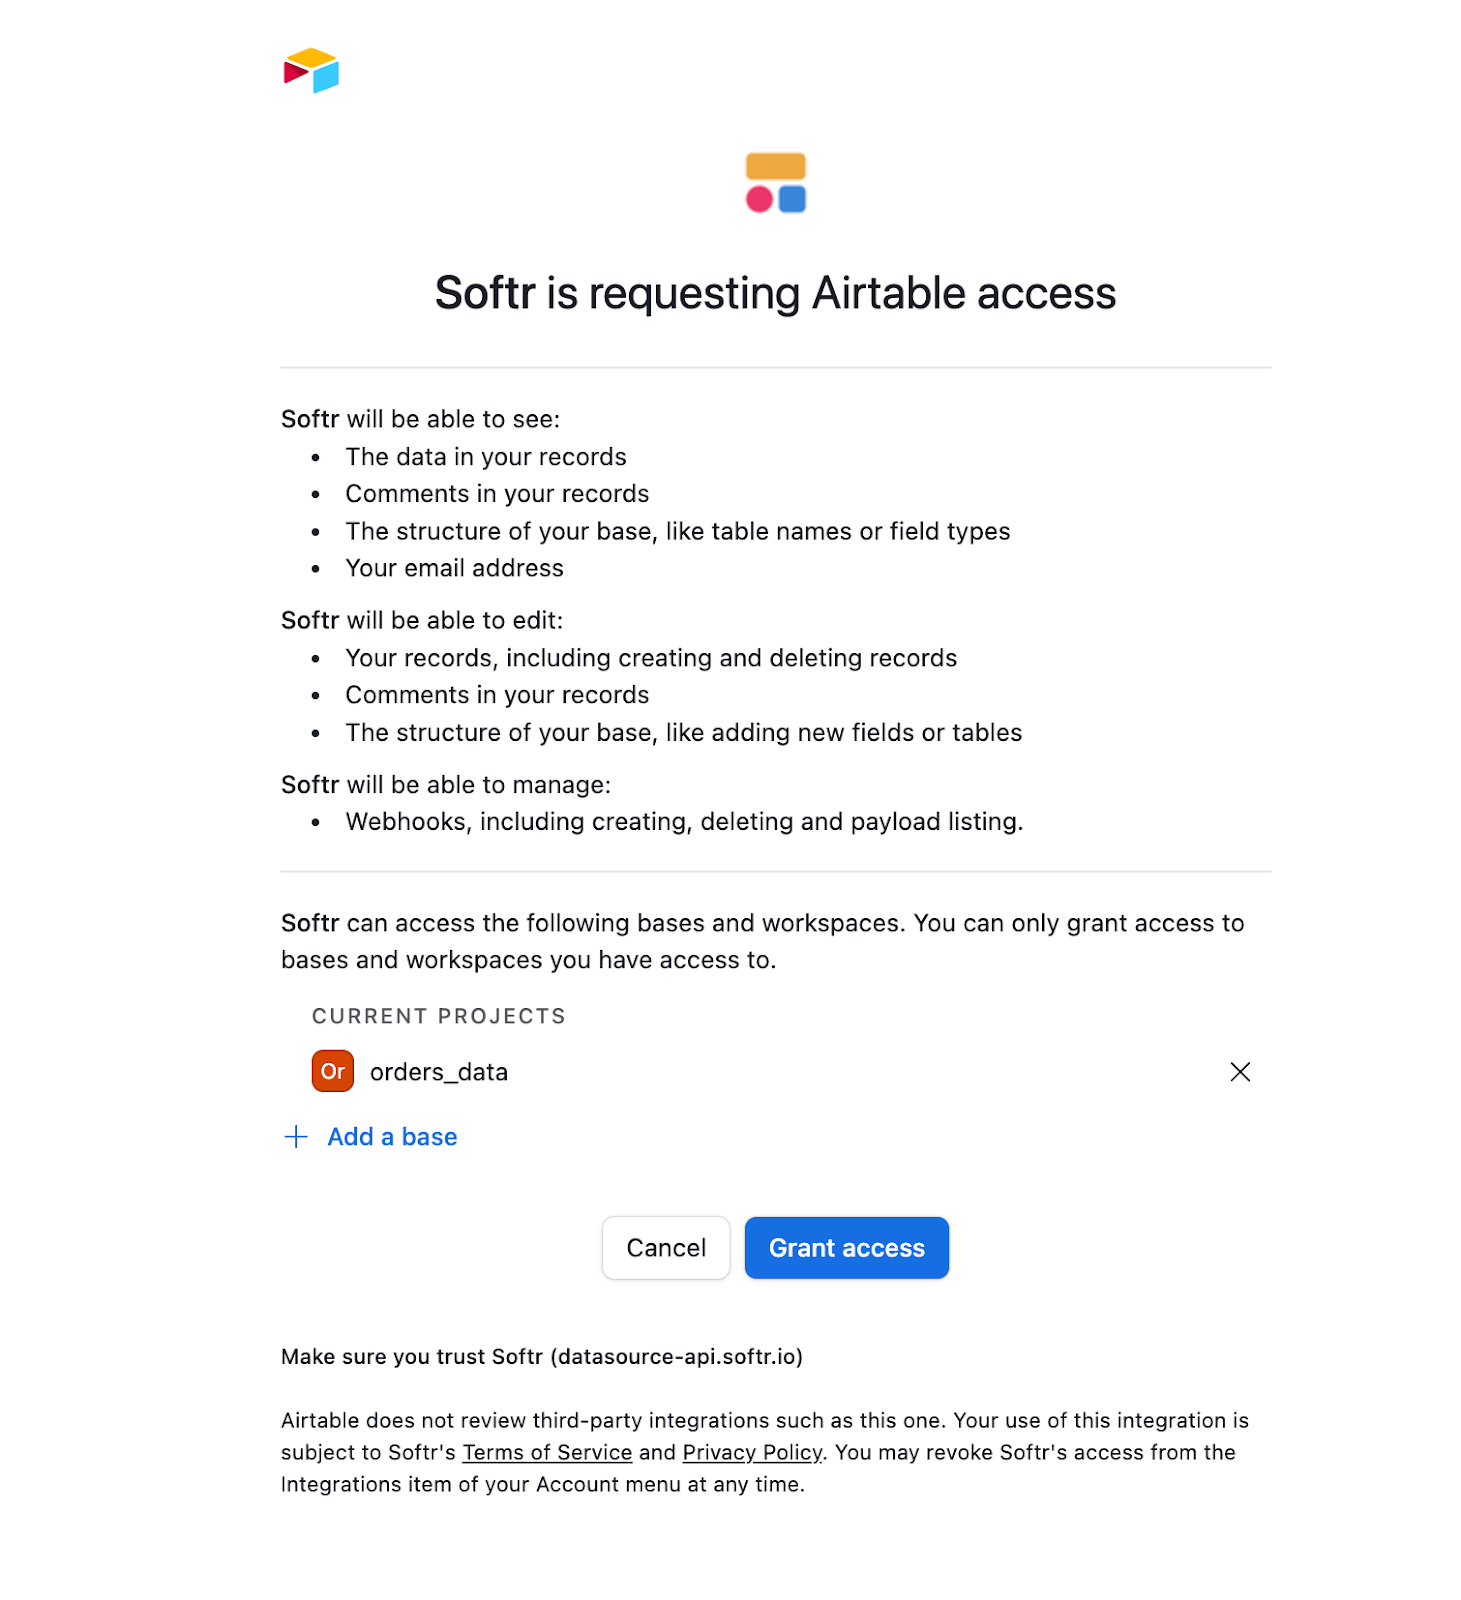Click the yellow bar of the Airtable mark
1461x1600 pixels.
[x=776, y=164]
